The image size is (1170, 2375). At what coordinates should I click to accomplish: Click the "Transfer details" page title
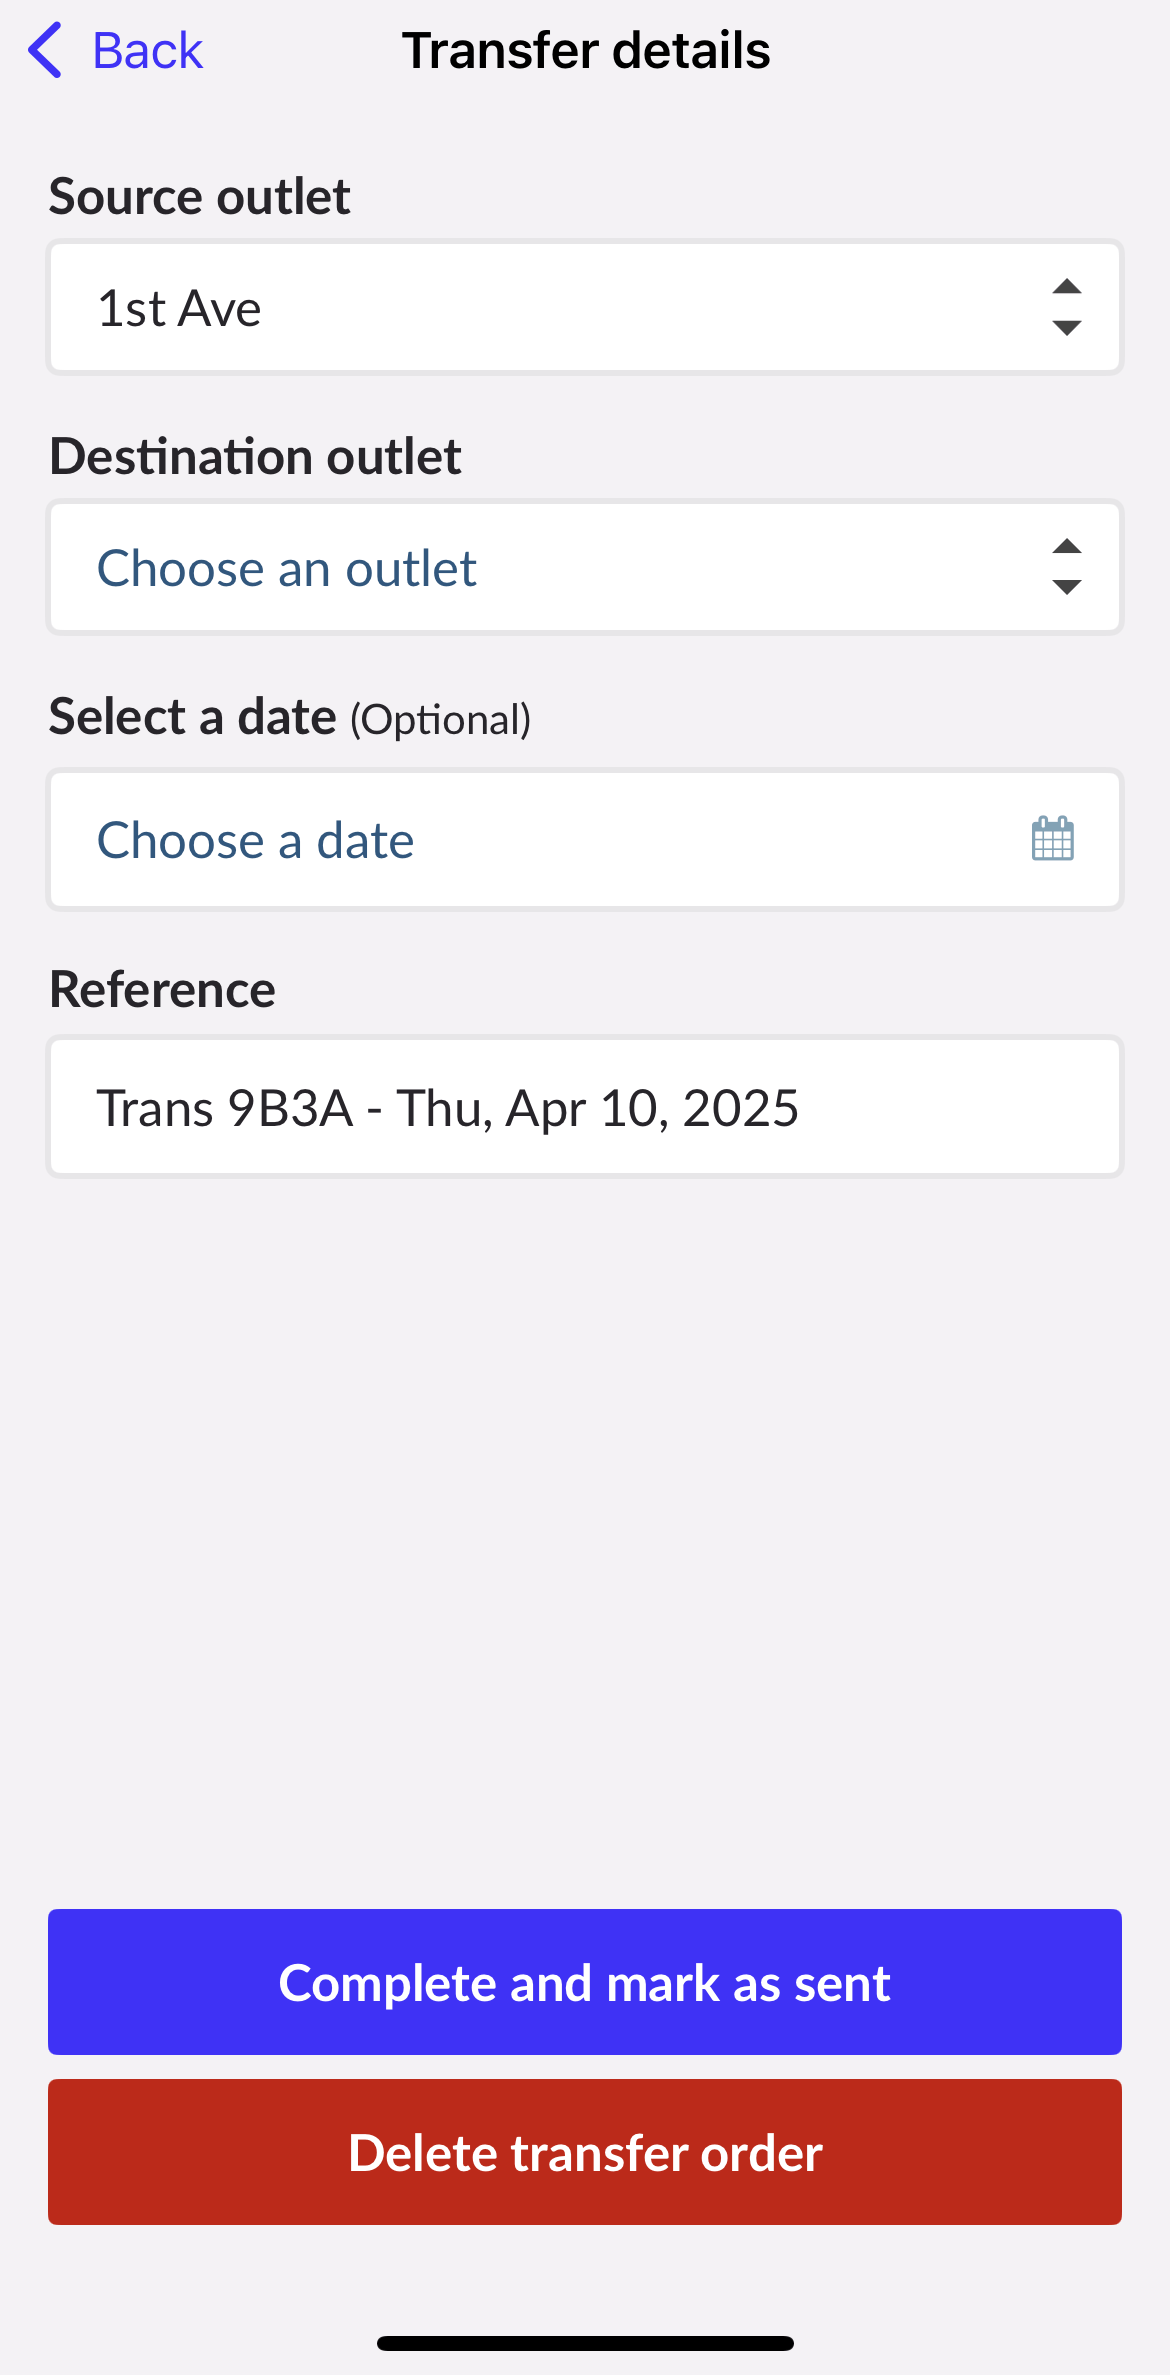click(x=586, y=50)
